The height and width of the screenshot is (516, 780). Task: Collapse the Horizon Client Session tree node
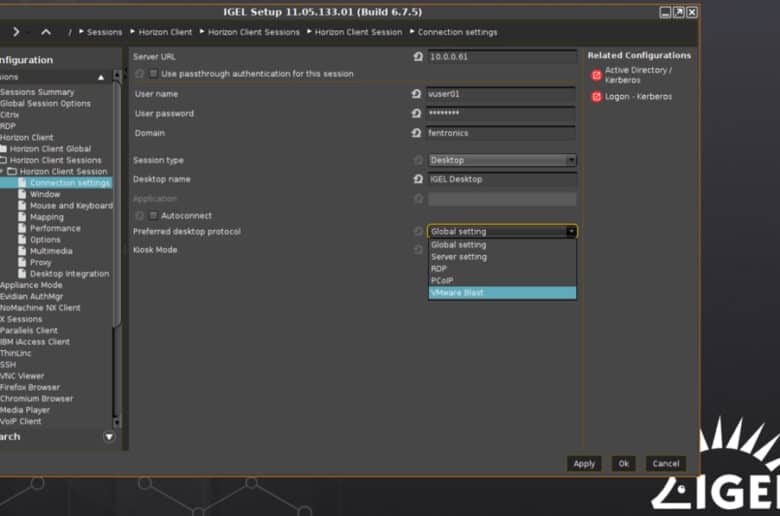tap(2, 171)
